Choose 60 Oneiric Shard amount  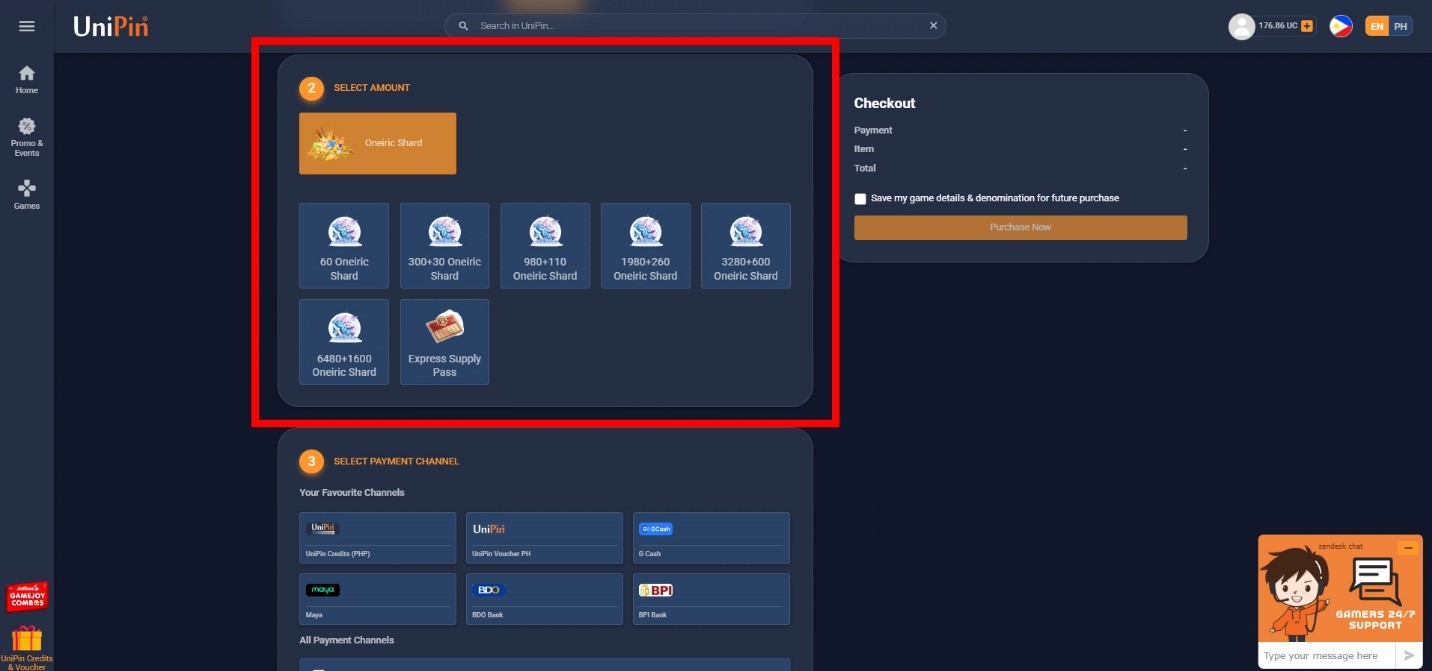point(344,246)
